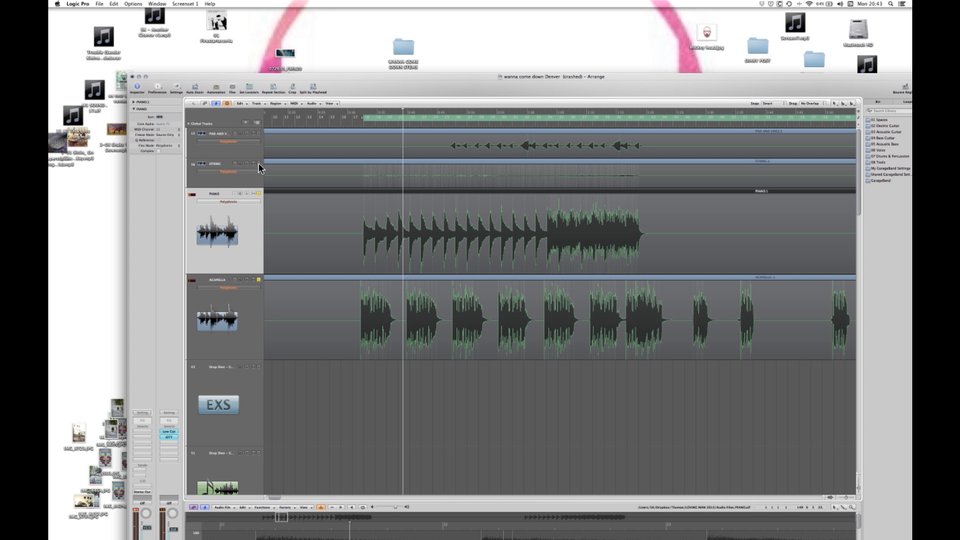
Task: Expand the PIANO.1 disclosure triangle in Inspector
Action: coord(133,102)
